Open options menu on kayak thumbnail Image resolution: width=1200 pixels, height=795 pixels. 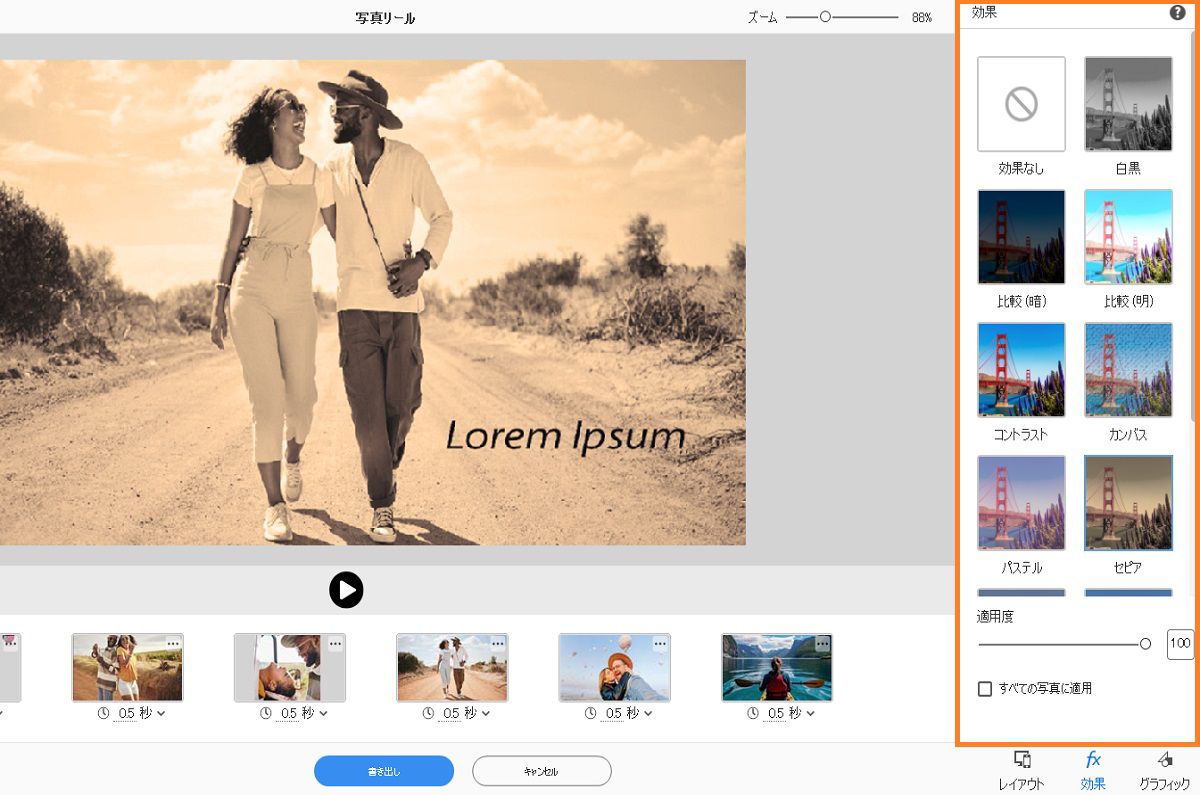tap(822, 644)
